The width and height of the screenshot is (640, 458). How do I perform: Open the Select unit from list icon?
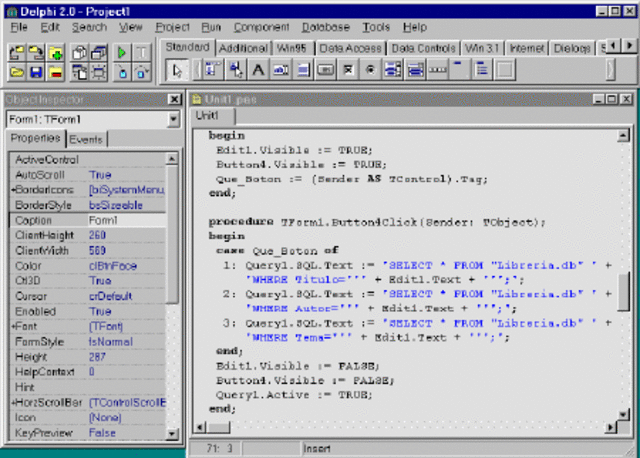79,53
